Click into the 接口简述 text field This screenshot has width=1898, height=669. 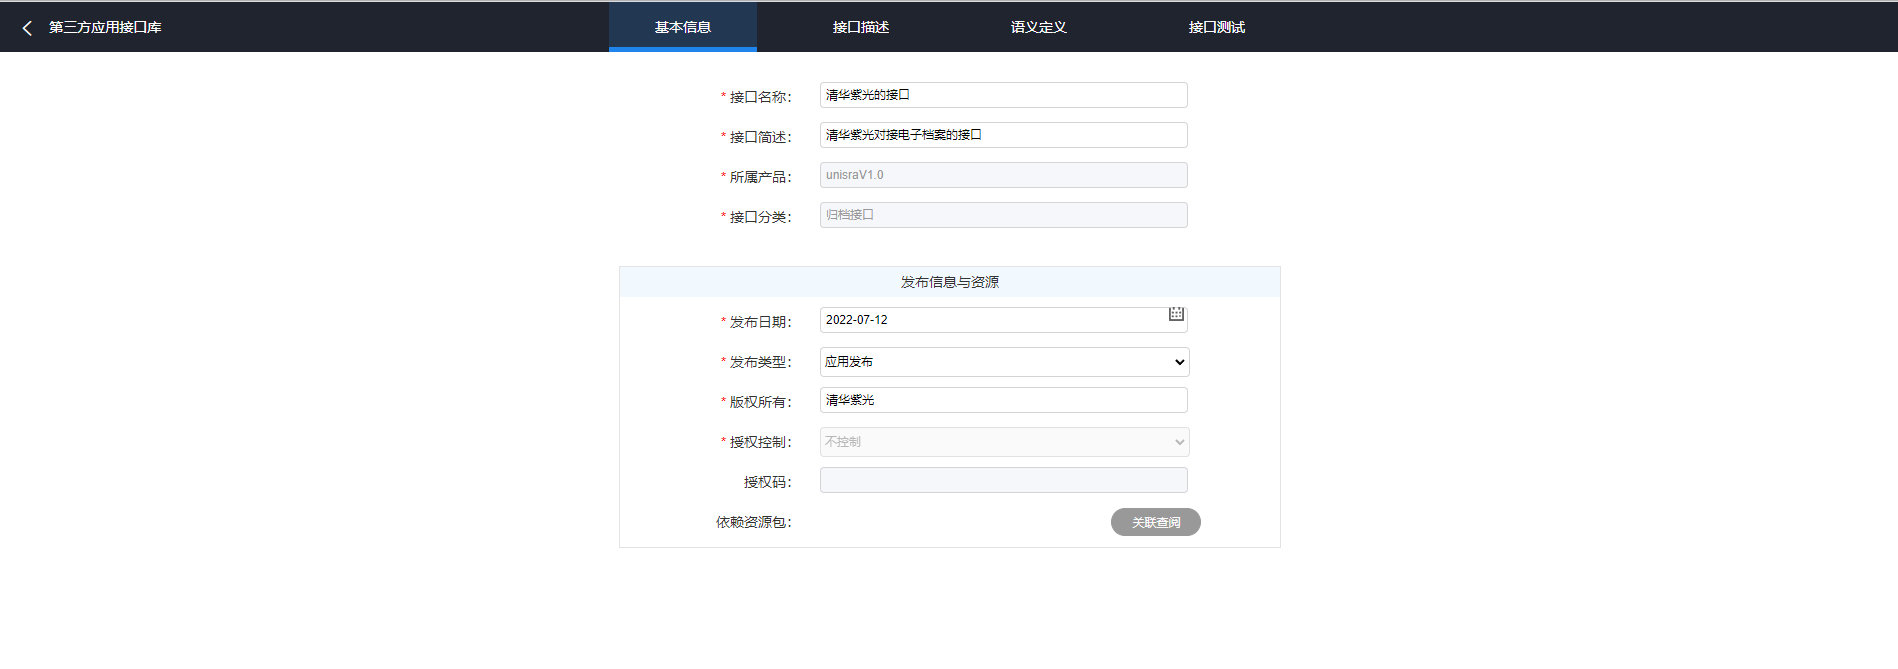click(x=1003, y=135)
